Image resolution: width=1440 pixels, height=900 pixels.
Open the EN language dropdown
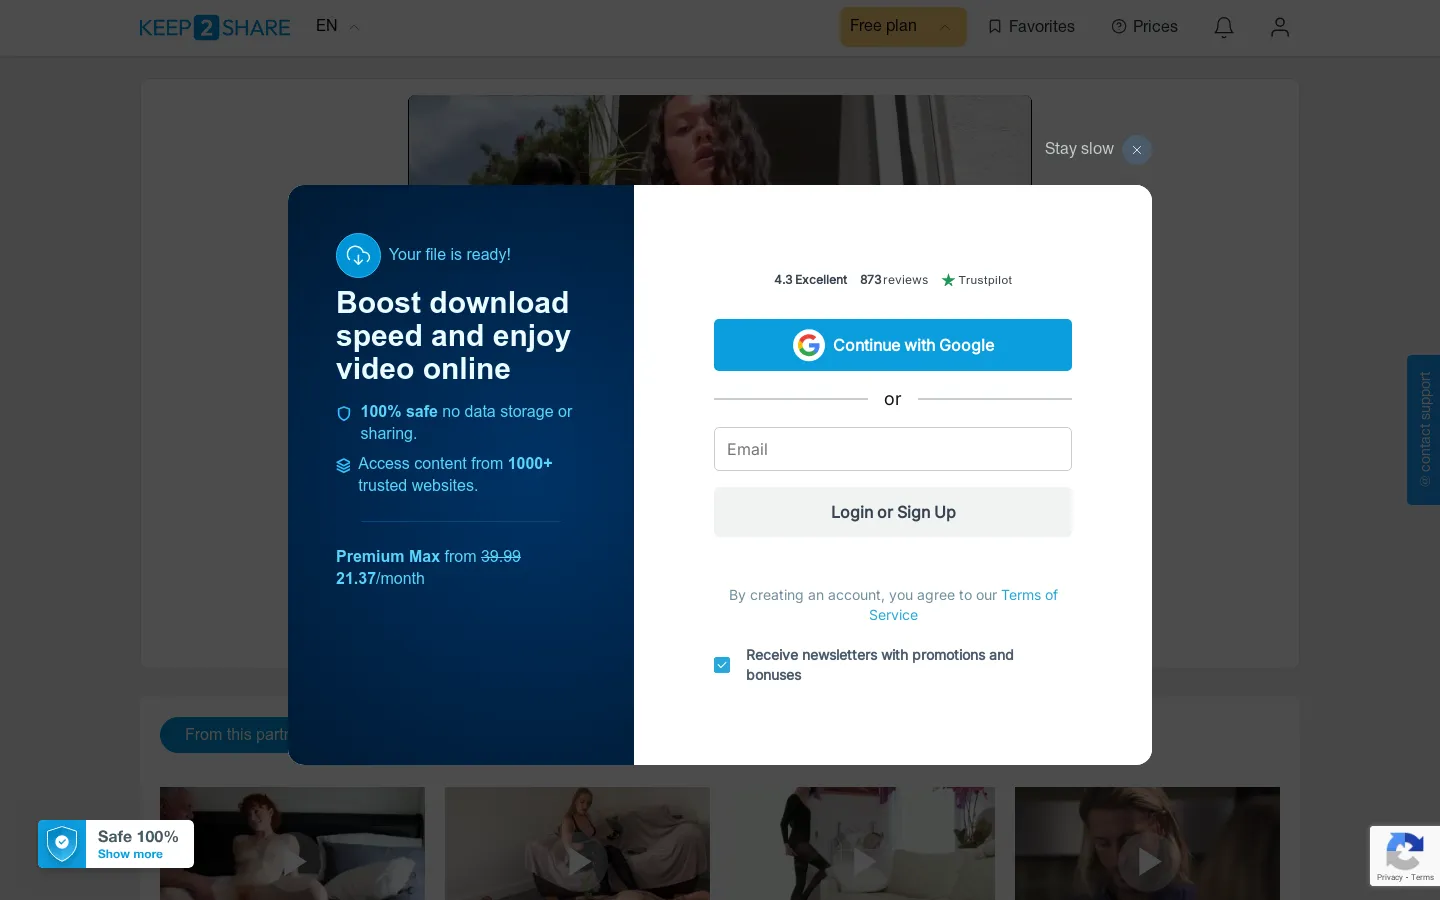click(x=337, y=26)
